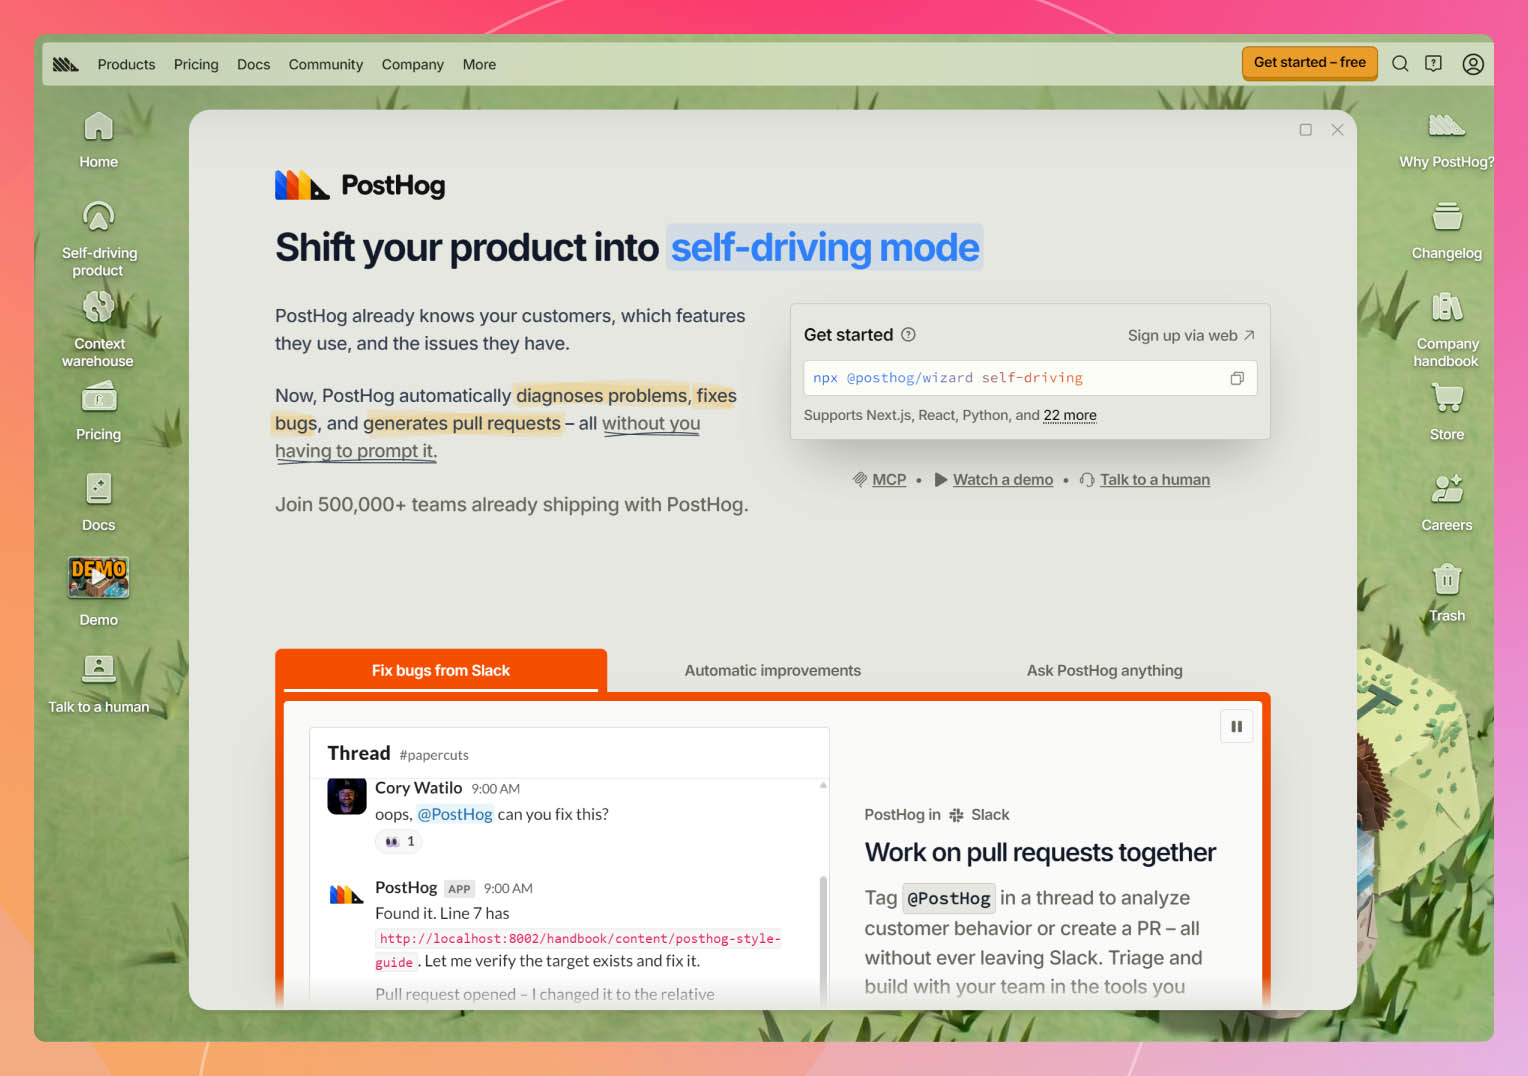Maximize the PostHog window
Image resolution: width=1528 pixels, height=1076 pixels.
1305,130
